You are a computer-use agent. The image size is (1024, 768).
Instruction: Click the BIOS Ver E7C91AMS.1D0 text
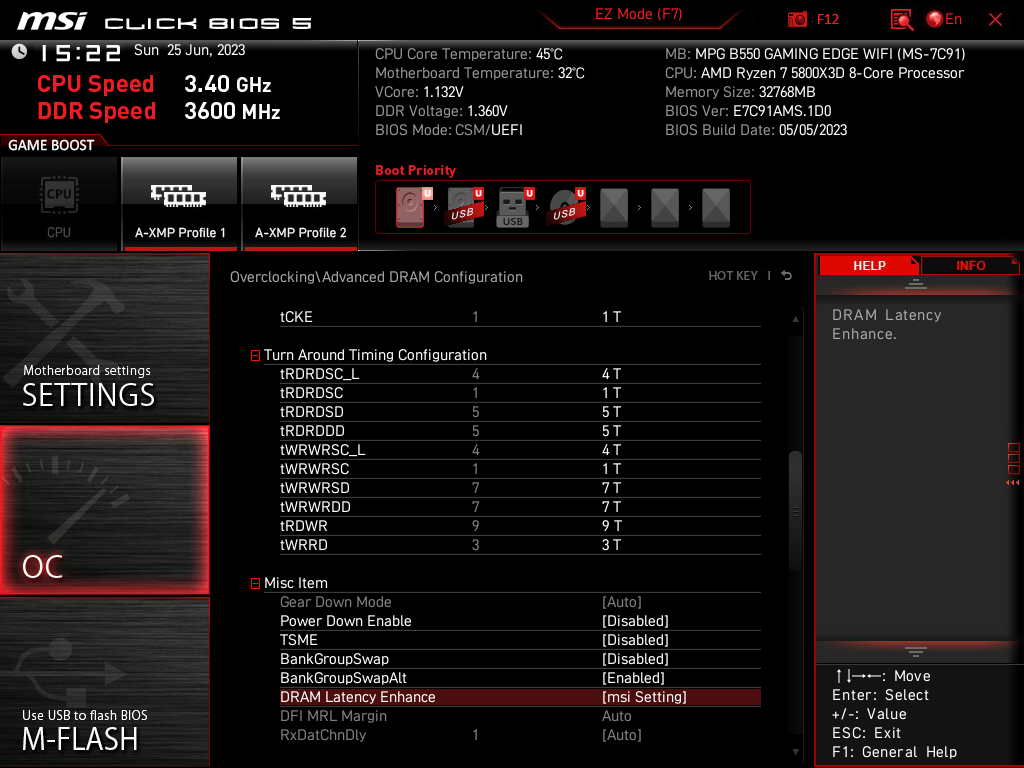point(748,111)
